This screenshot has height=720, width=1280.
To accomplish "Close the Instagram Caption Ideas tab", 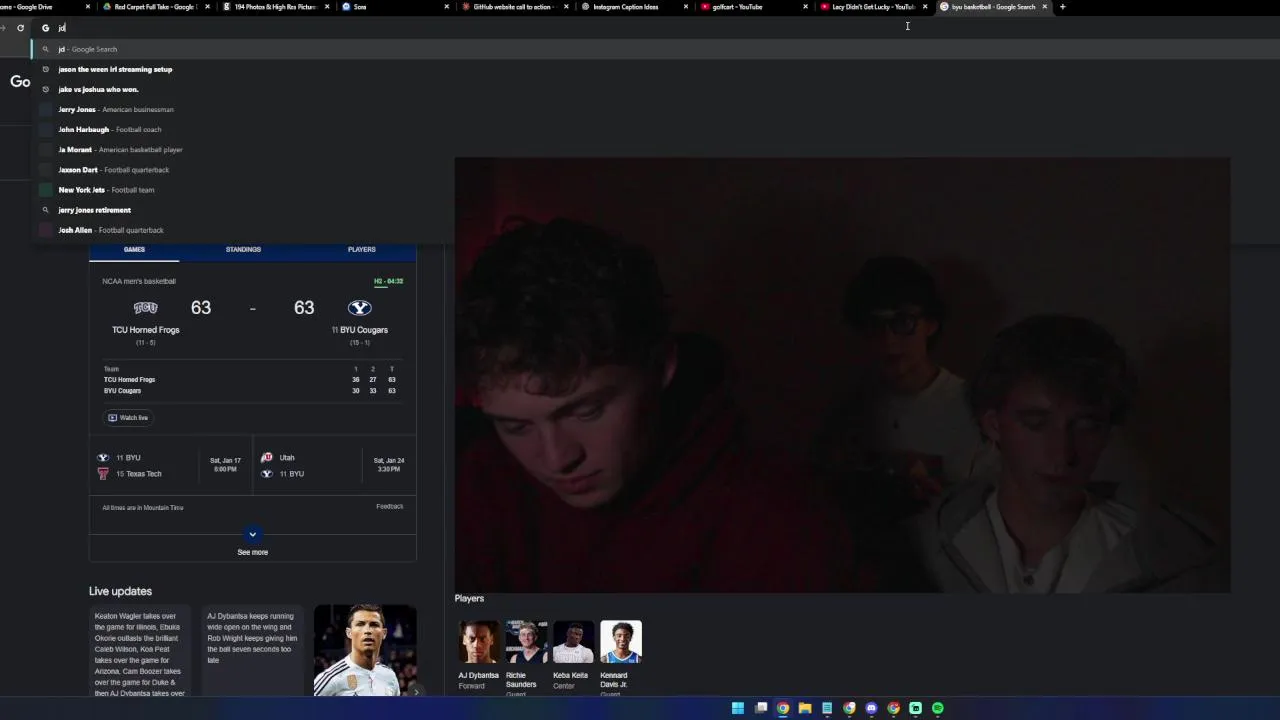I will click(x=686, y=7).
